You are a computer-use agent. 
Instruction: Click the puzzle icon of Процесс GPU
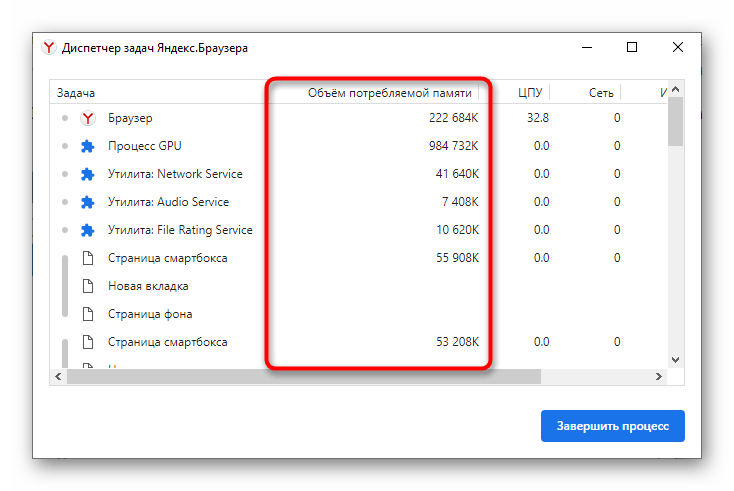coord(88,147)
